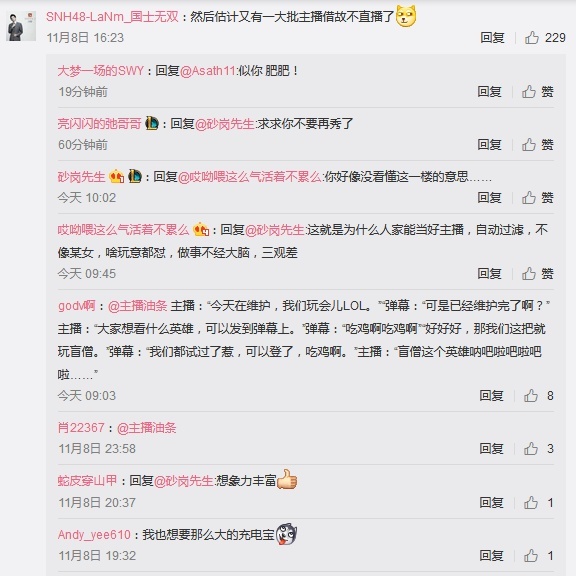Viewport: 576px width, 576px height.
Task: Like the top comment with 229 likes
Action: click(532, 37)
